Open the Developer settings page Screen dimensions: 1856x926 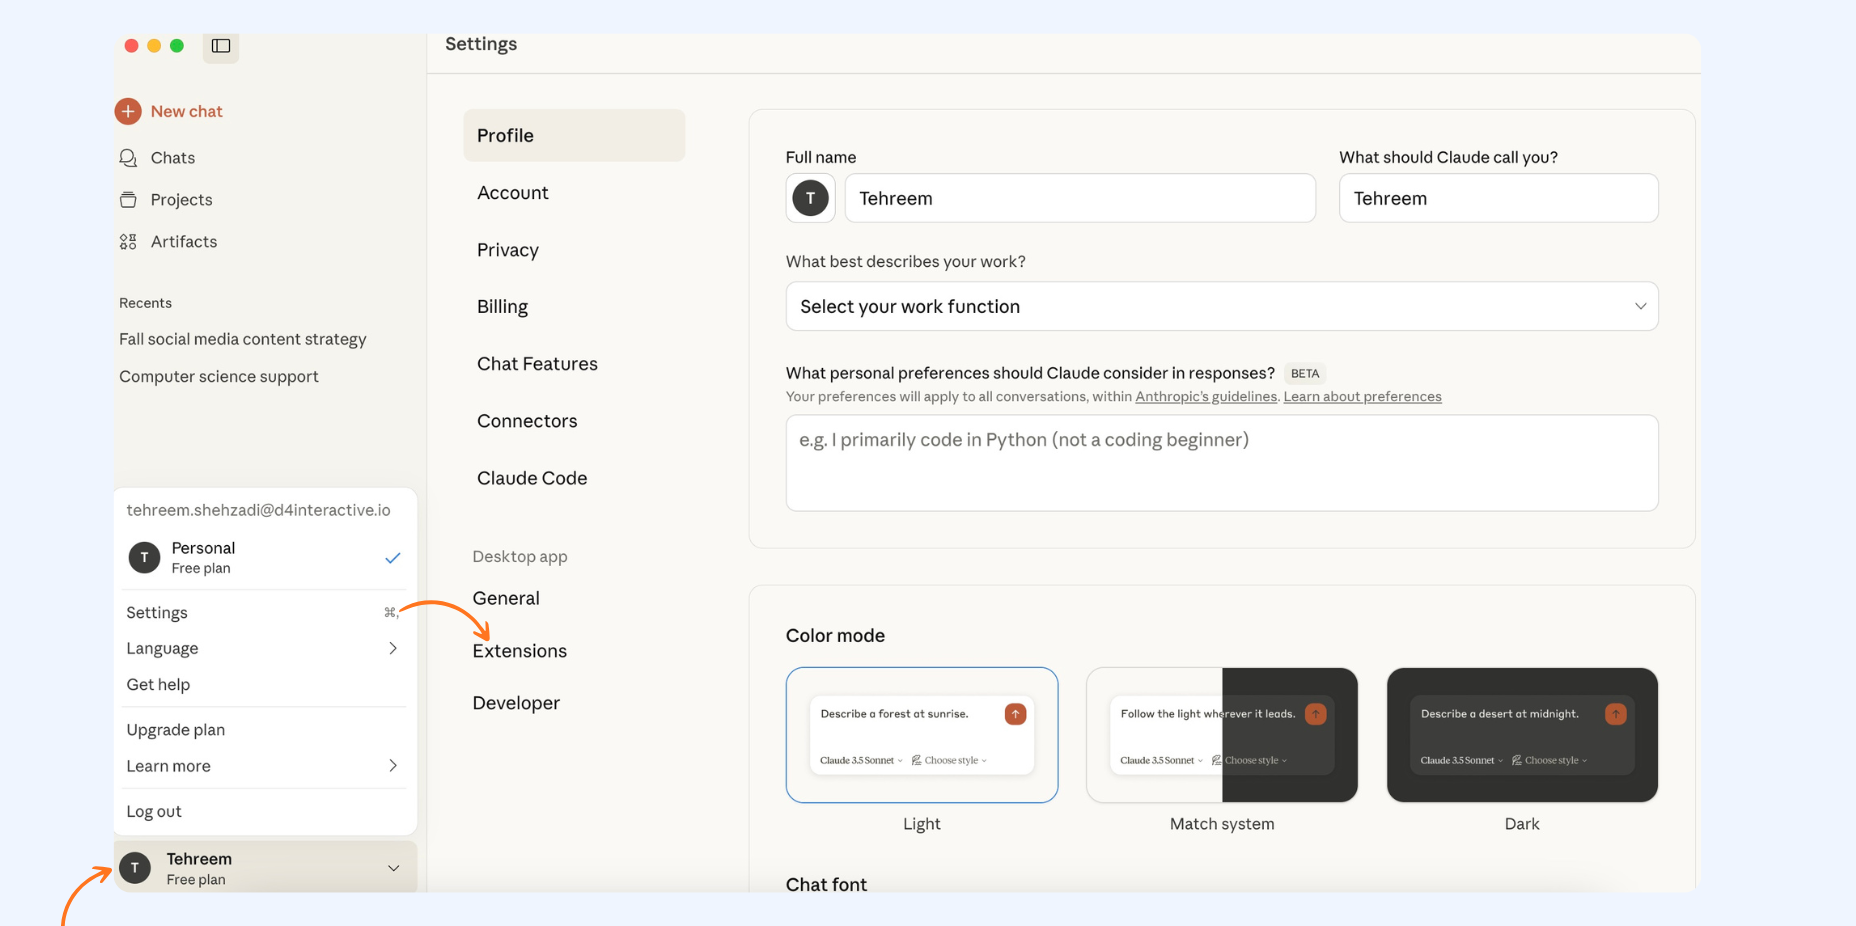(x=517, y=703)
